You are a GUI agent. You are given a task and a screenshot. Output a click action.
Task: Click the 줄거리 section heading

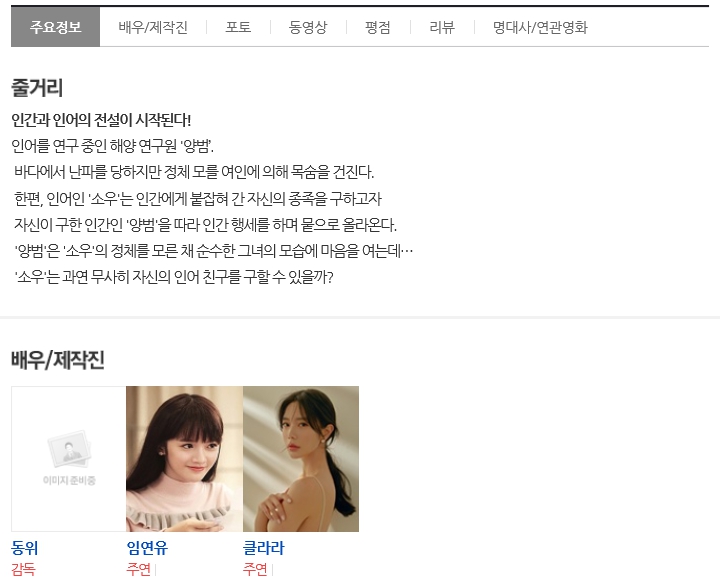pyautogui.click(x=37, y=87)
